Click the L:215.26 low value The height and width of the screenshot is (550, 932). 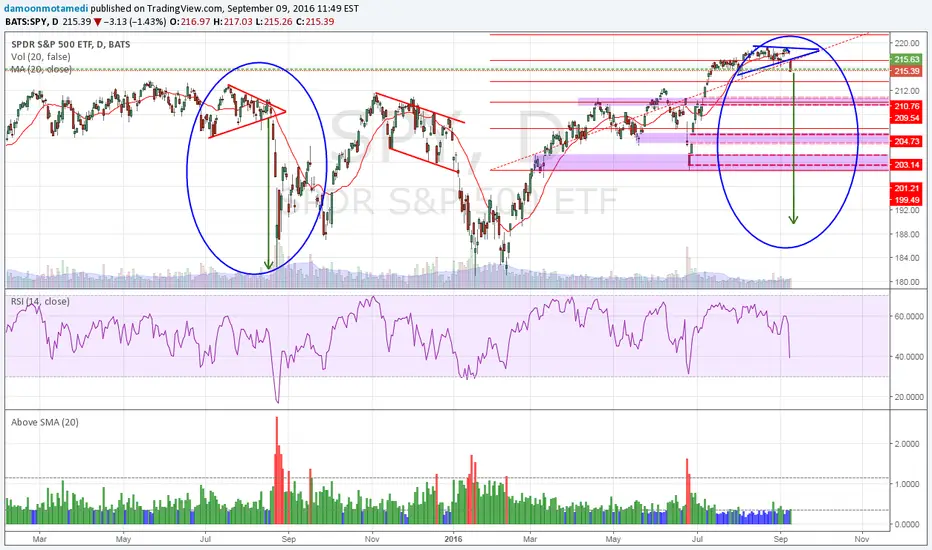(275, 21)
